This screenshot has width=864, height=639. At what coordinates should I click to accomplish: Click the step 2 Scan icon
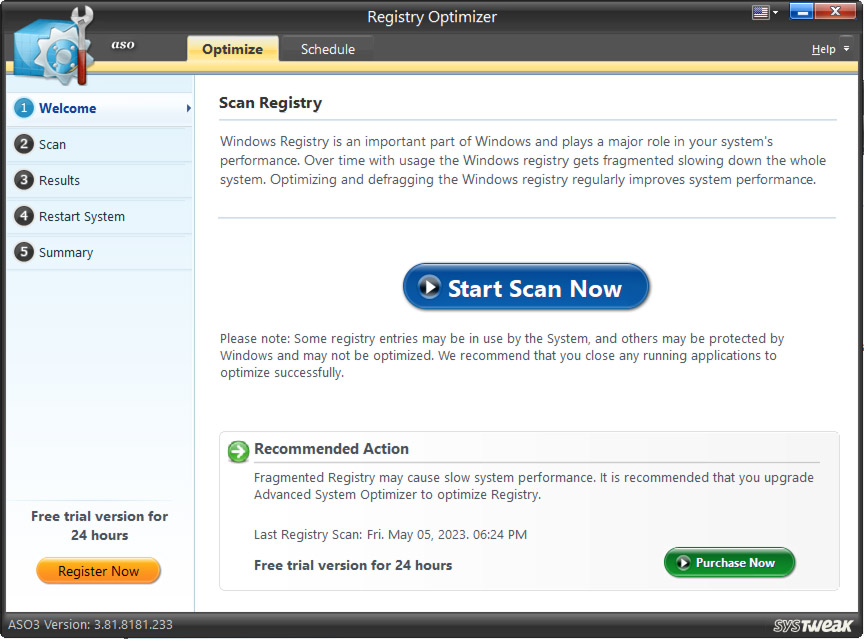click(x=23, y=145)
